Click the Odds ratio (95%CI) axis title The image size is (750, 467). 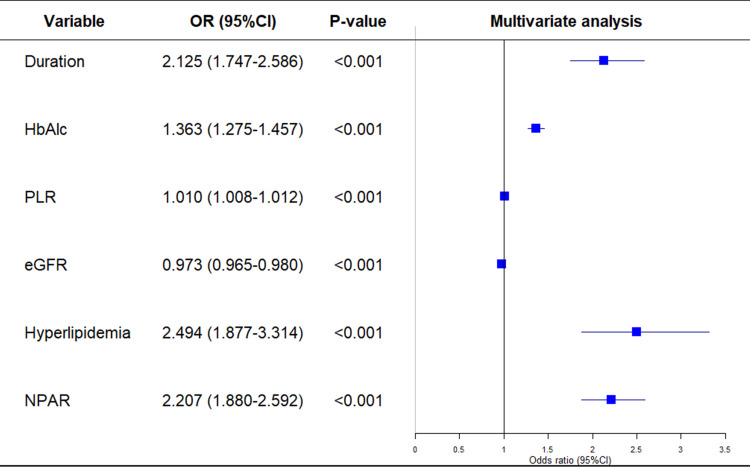pos(572,459)
